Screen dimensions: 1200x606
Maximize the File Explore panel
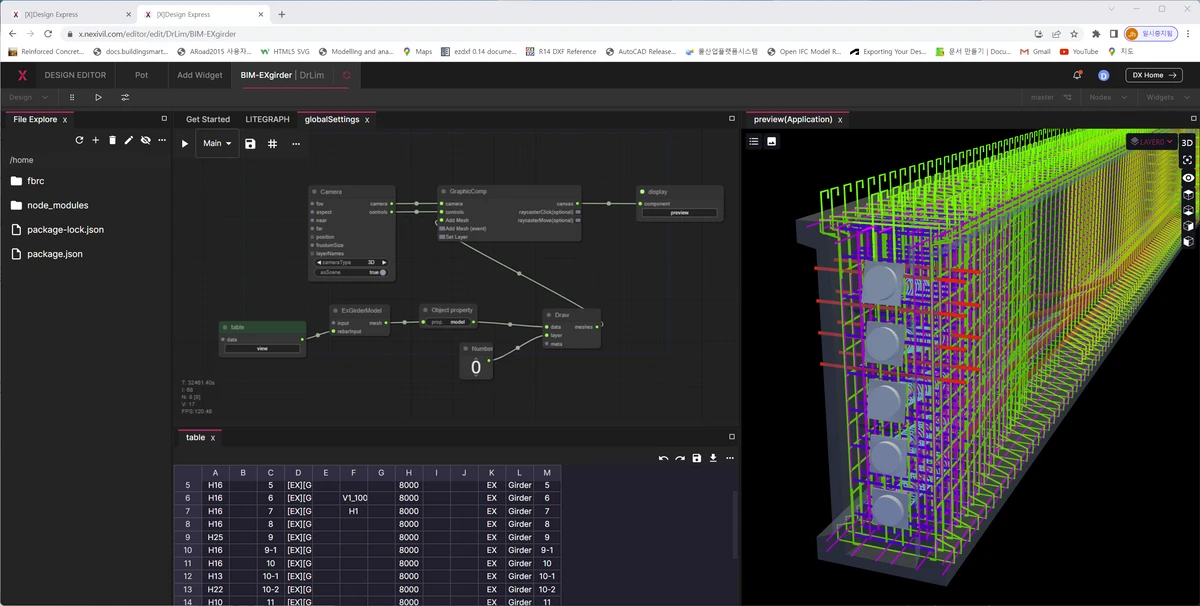164,118
